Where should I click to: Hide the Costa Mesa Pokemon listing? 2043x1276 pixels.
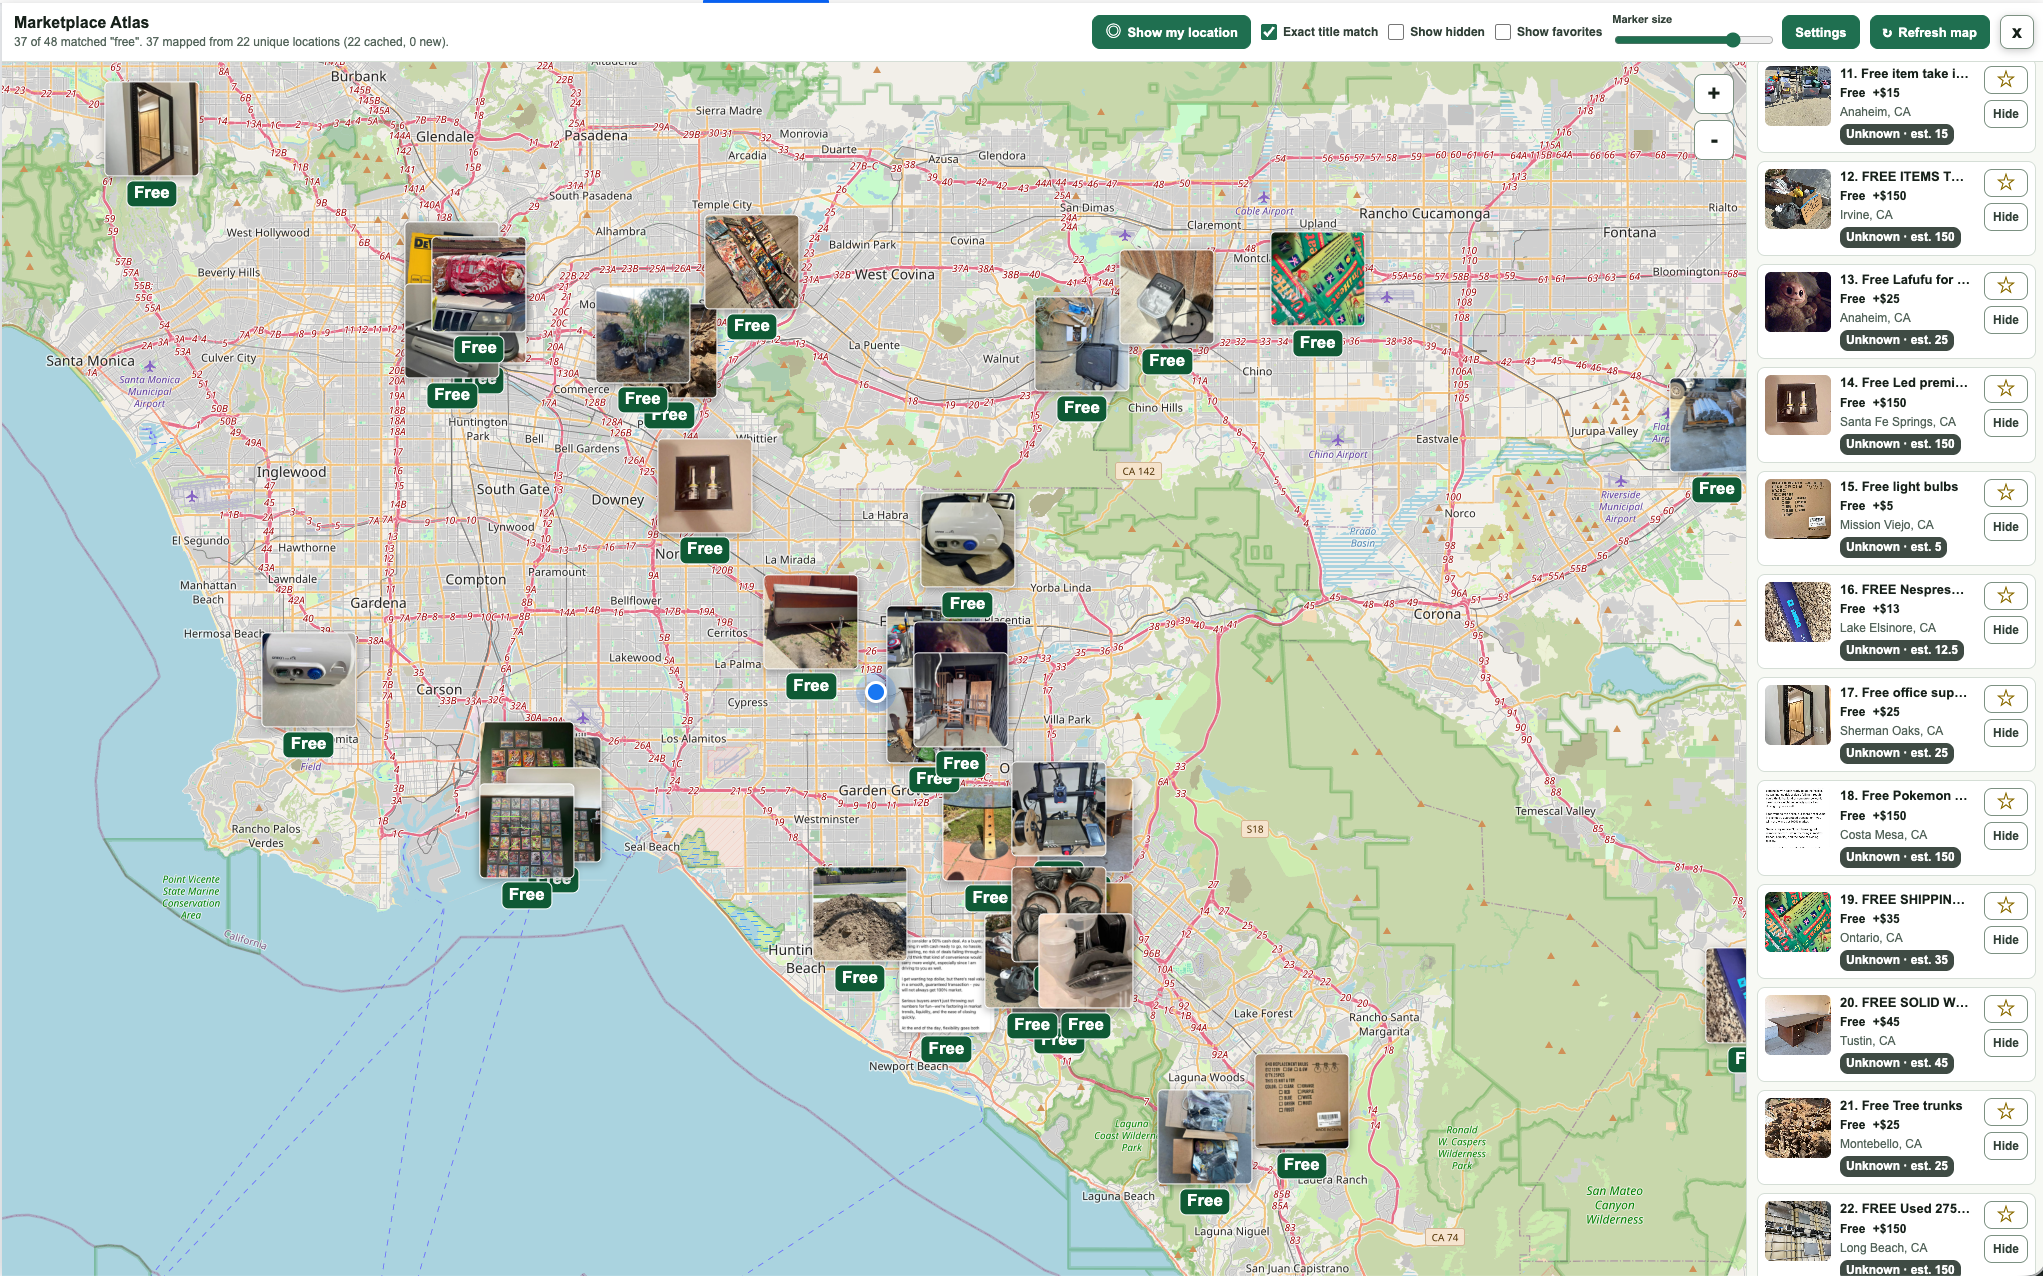click(x=2005, y=836)
